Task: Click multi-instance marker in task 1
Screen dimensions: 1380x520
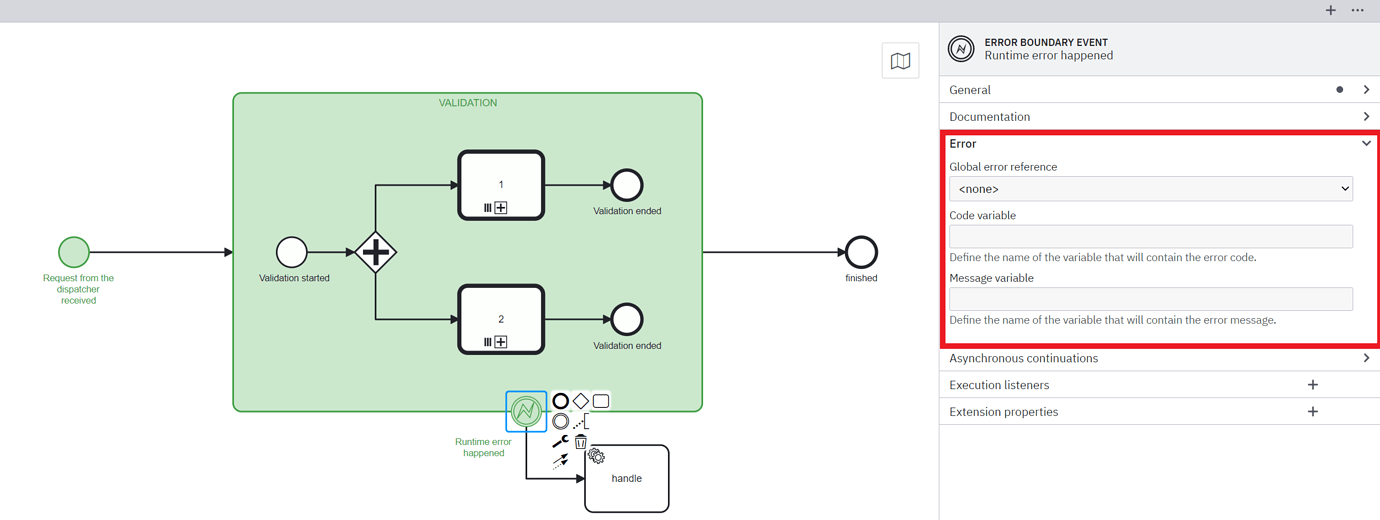Action: coord(488,208)
